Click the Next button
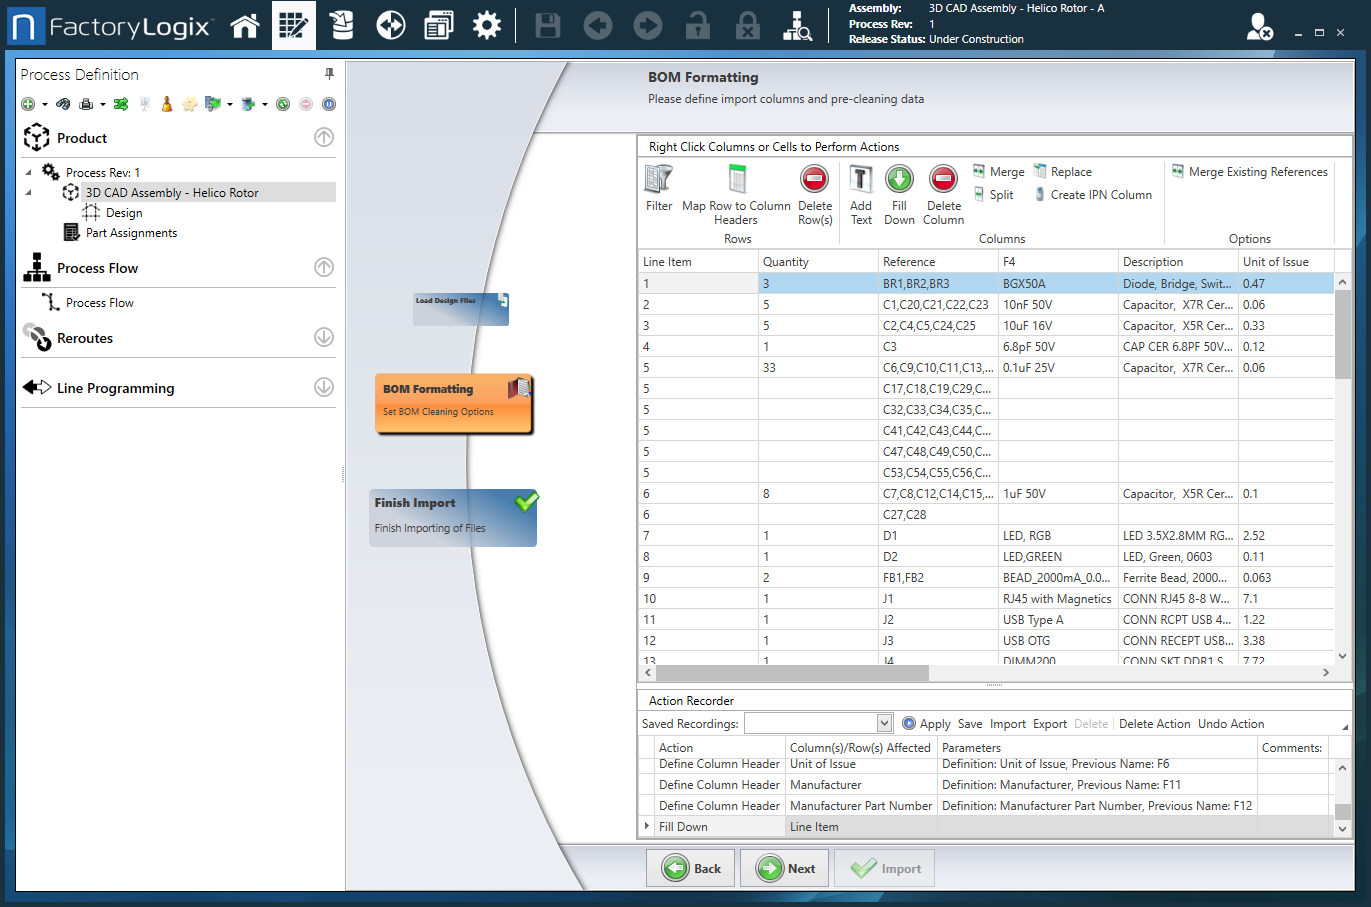The height and width of the screenshot is (907, 1371). (785, 868)
